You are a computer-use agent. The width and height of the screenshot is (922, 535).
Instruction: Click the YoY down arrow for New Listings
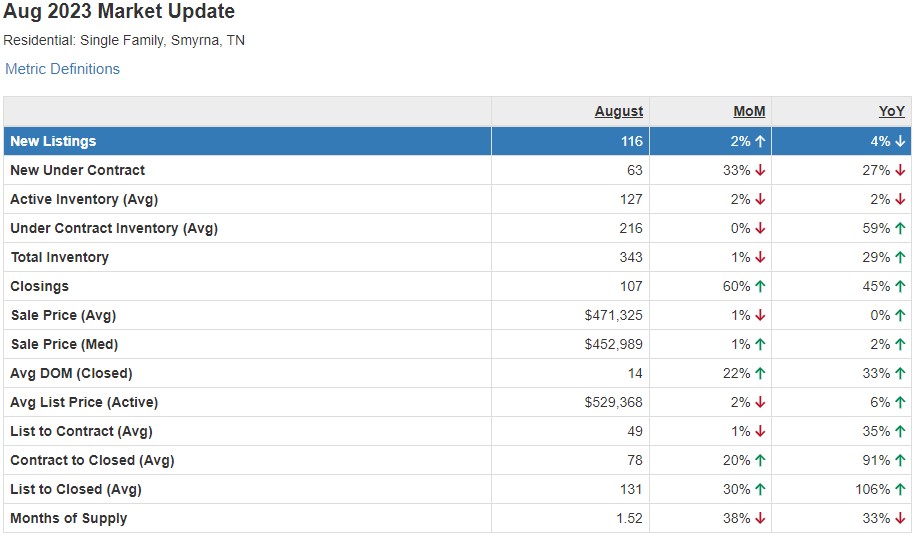tap(900, 141)
